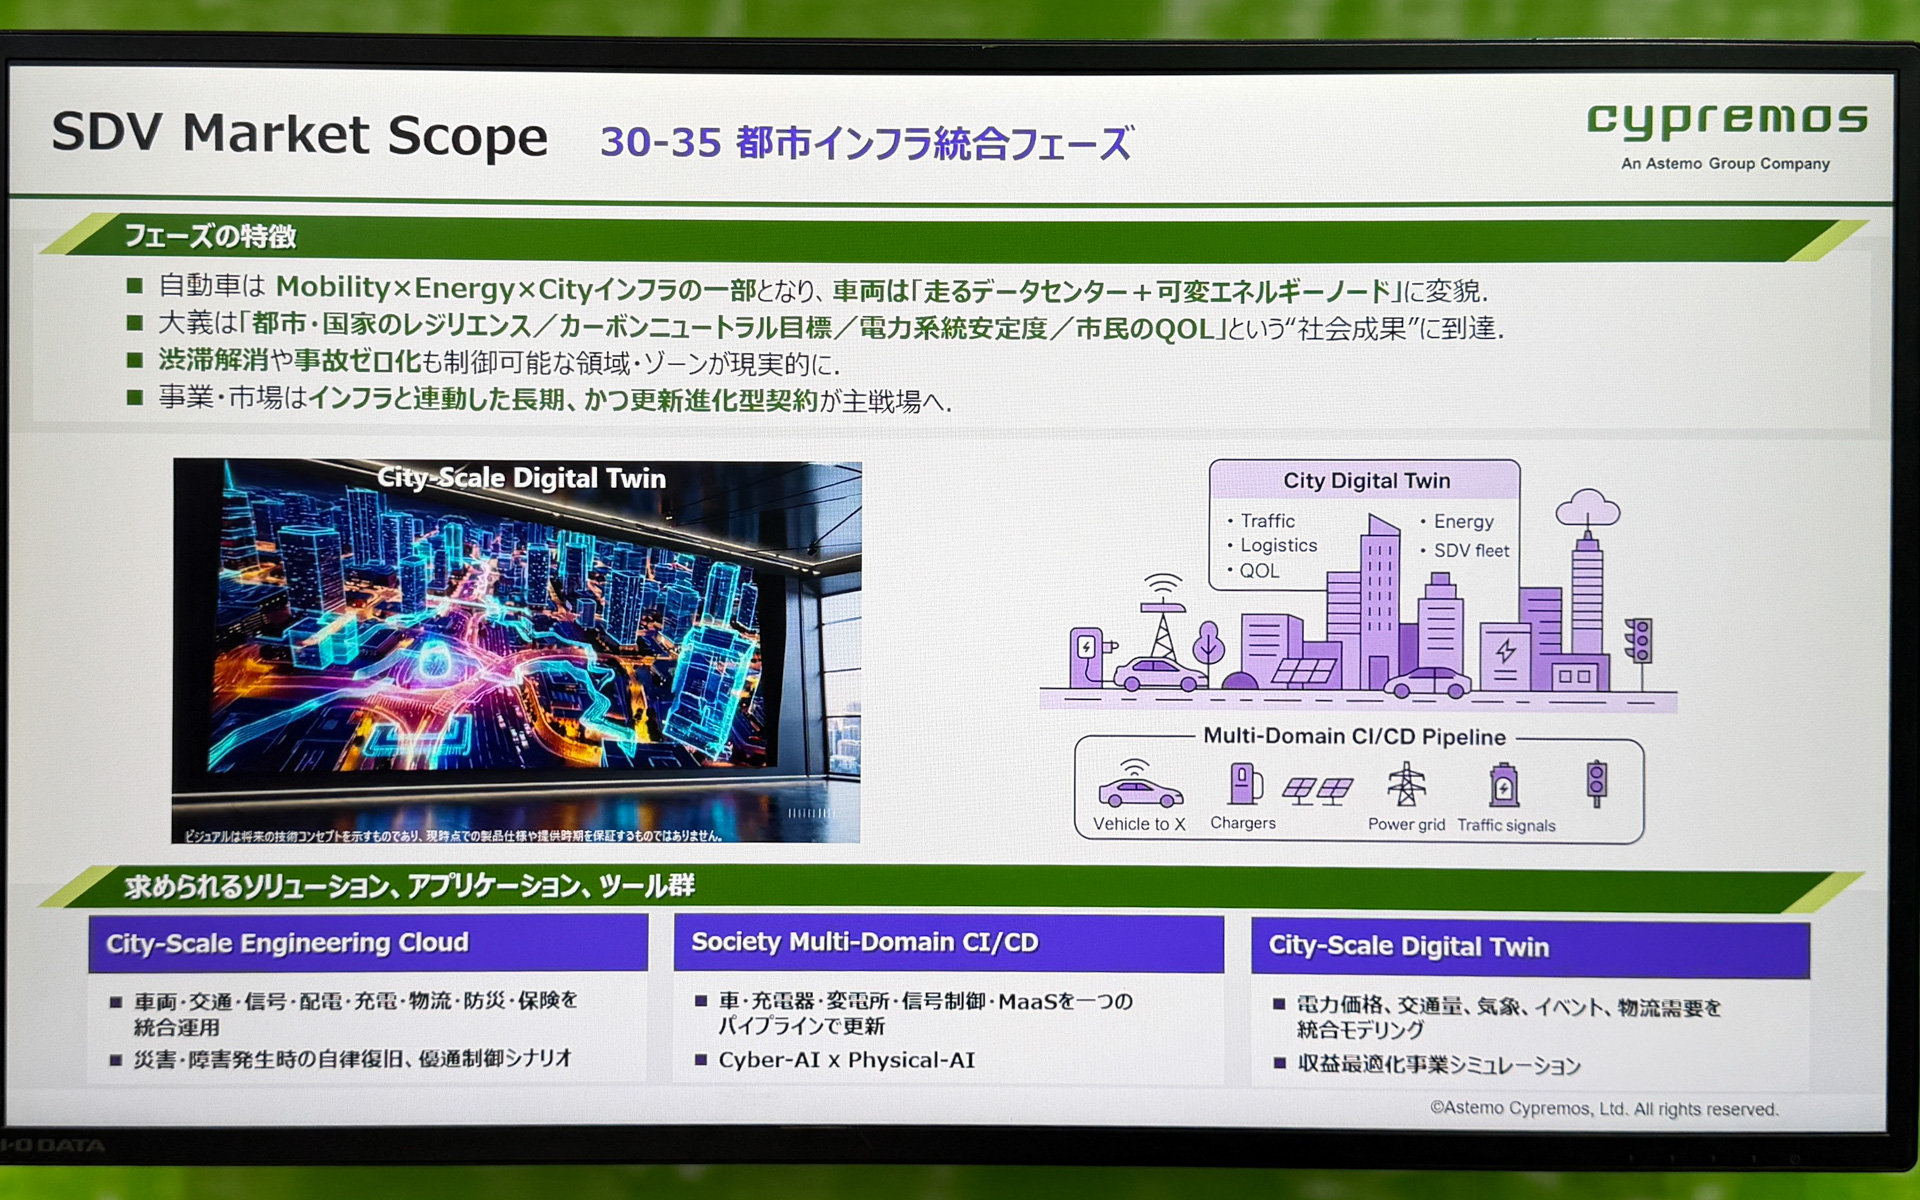
Task: Open the City-Scale Digital Twin image thumbnail
Action: click(x=518, y=650)
